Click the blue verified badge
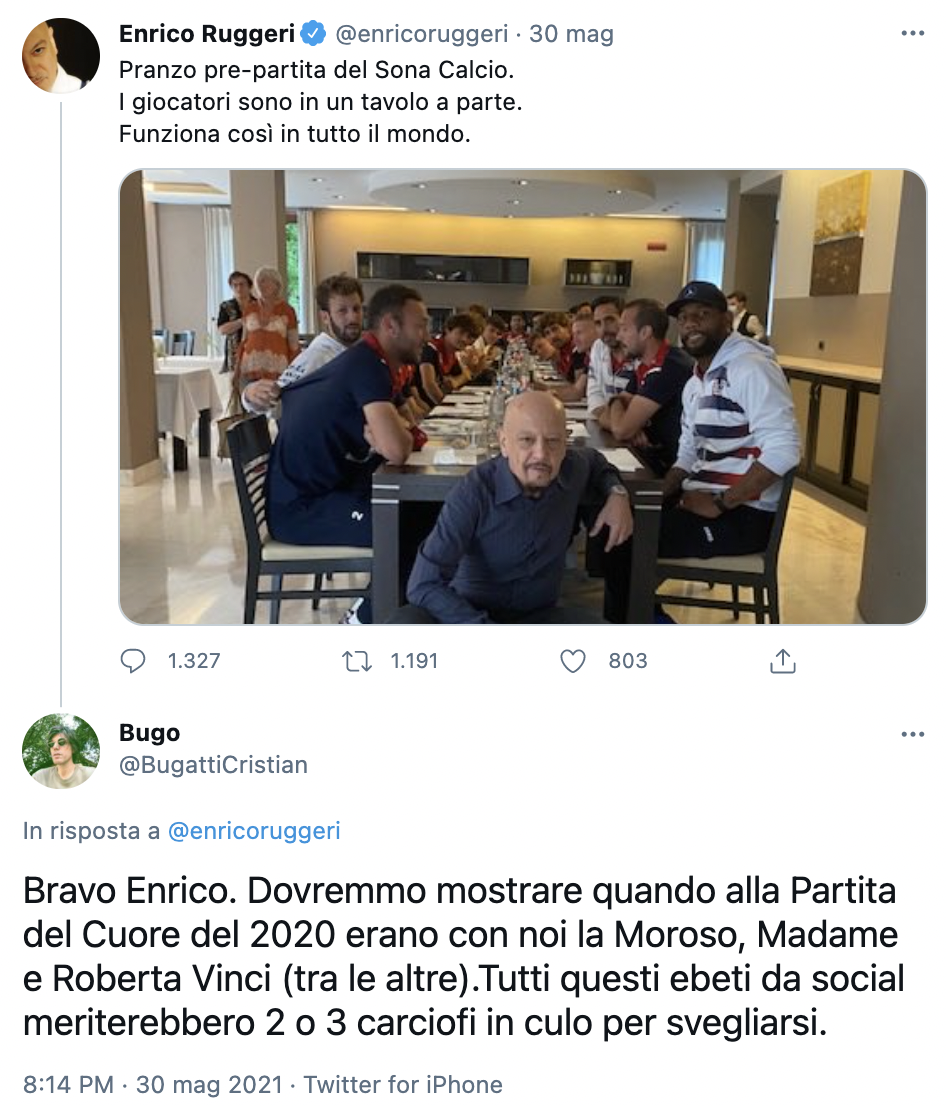This screenshot has width=946, height=1106. pyautogui.click(x=314, y=34)
